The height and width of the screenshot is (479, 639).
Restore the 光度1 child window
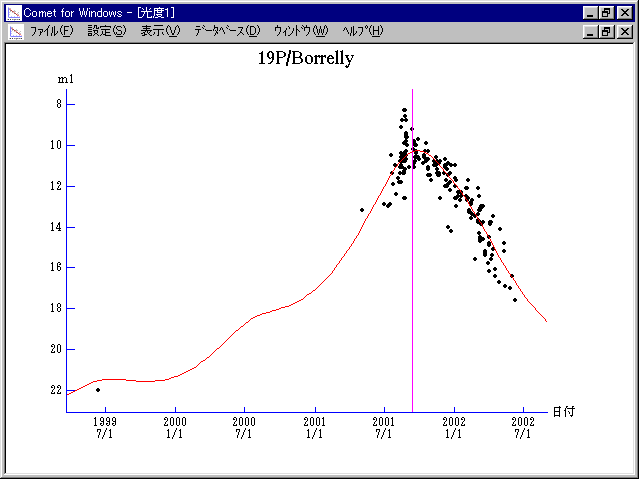tap(606, 31)
